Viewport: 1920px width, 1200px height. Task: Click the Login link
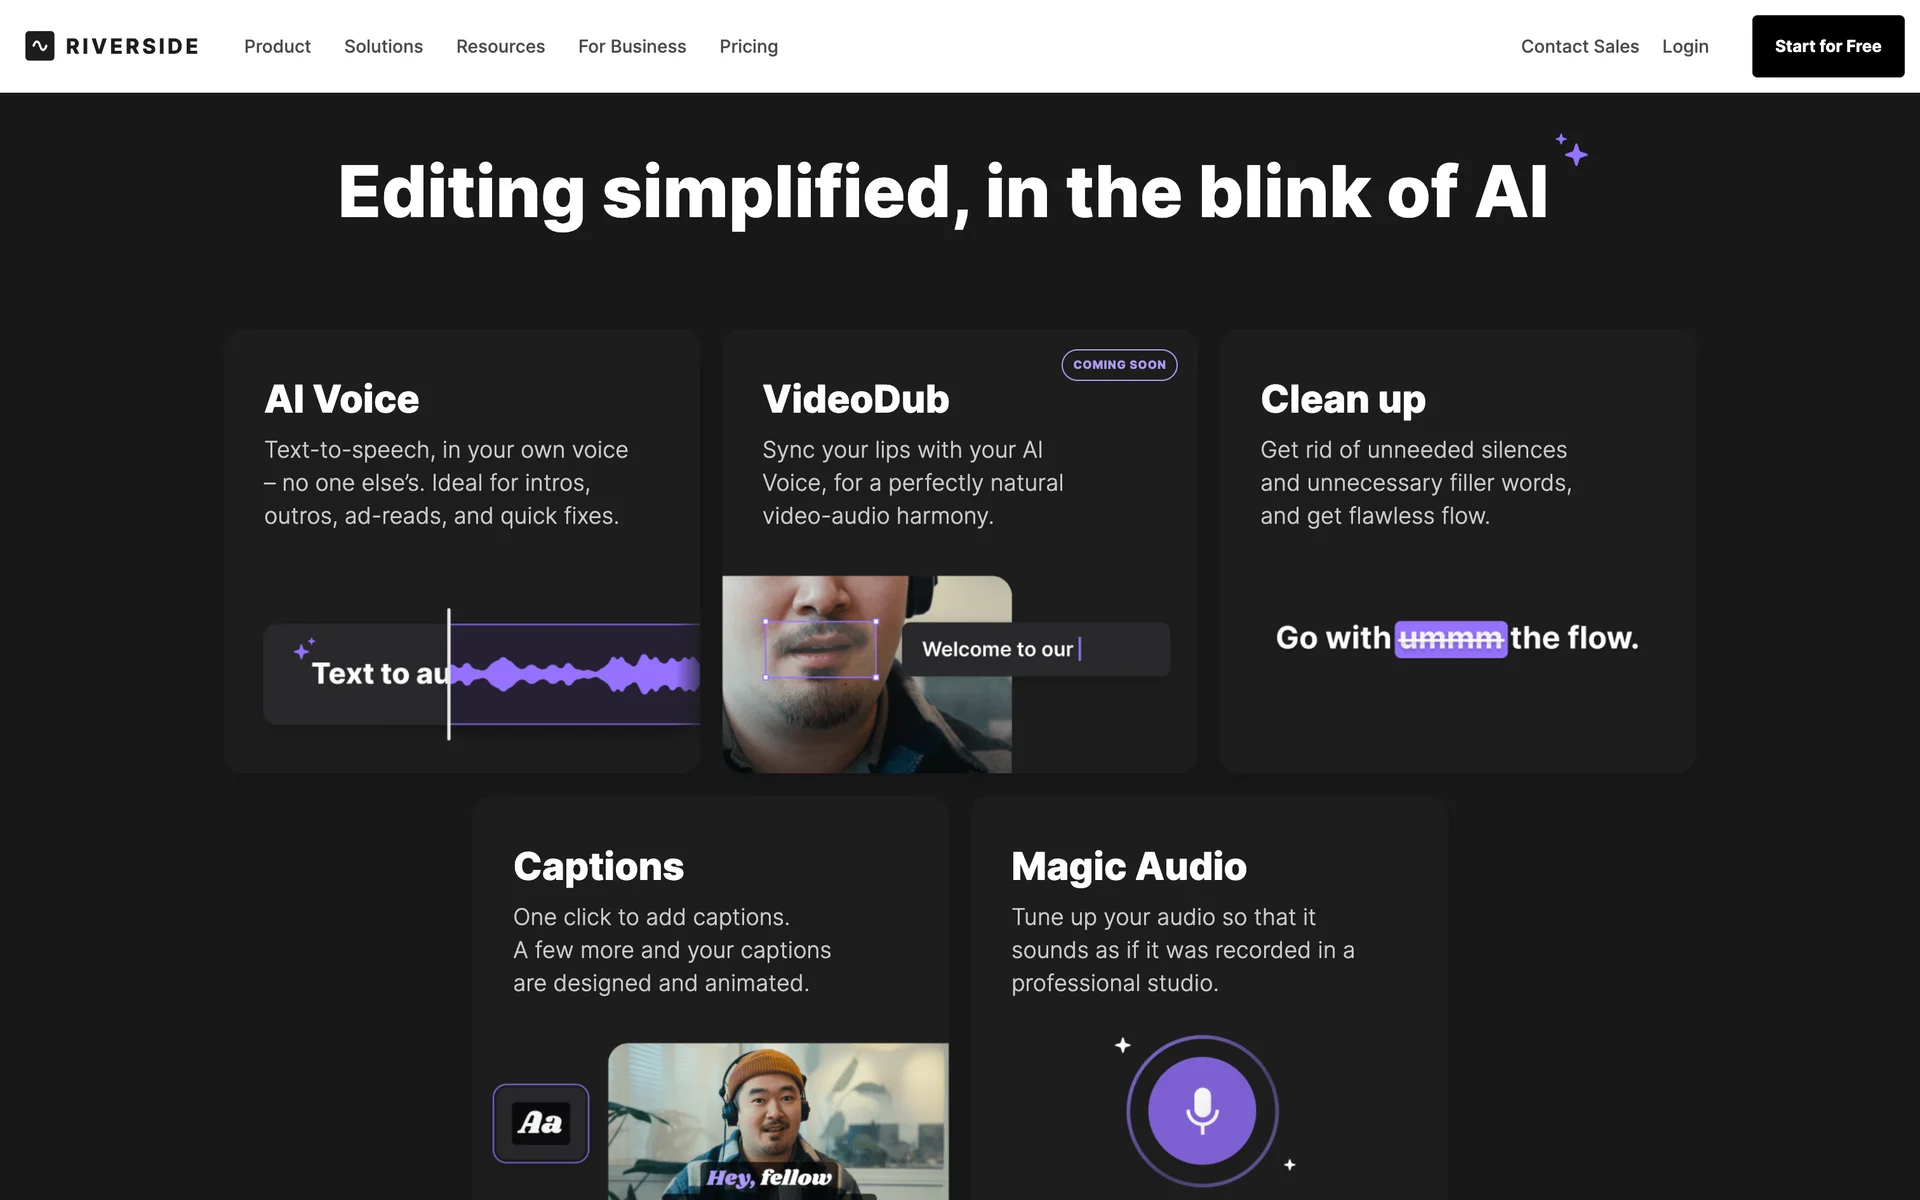1685,46
